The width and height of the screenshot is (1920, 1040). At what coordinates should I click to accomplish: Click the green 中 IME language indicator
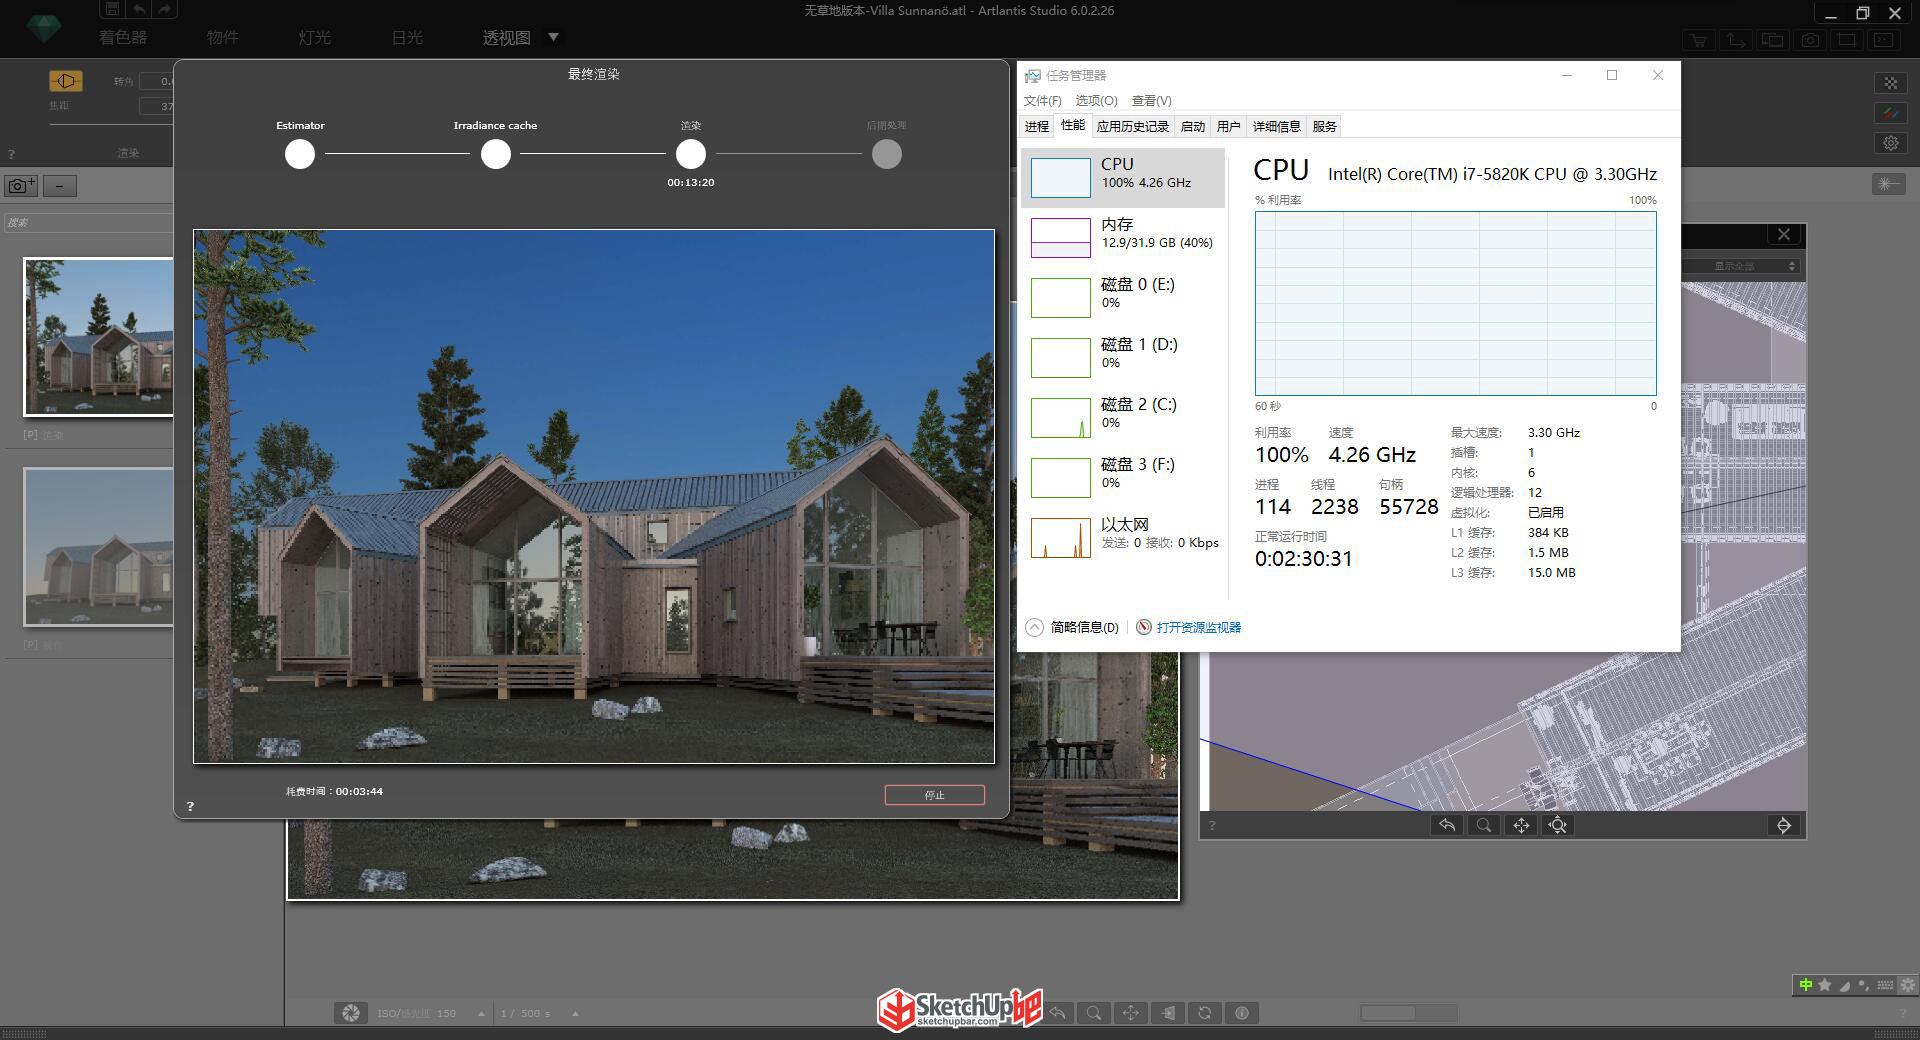tap(1805, 985)
